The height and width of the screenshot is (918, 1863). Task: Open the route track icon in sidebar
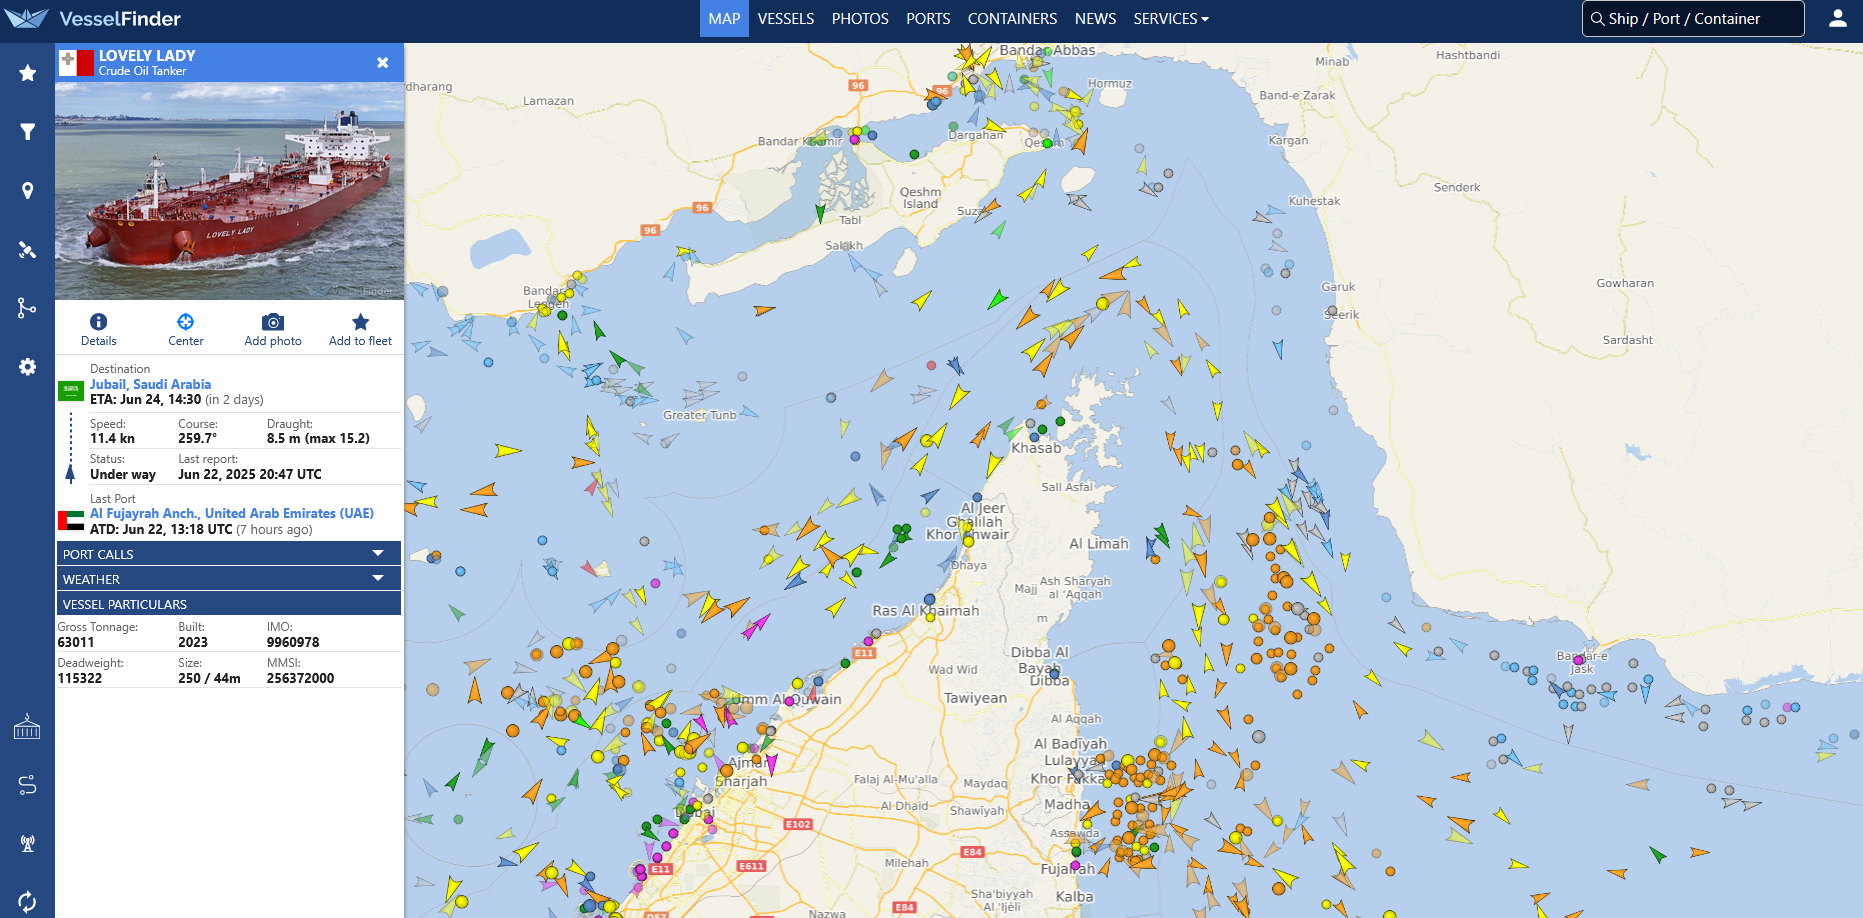point(27,308)
